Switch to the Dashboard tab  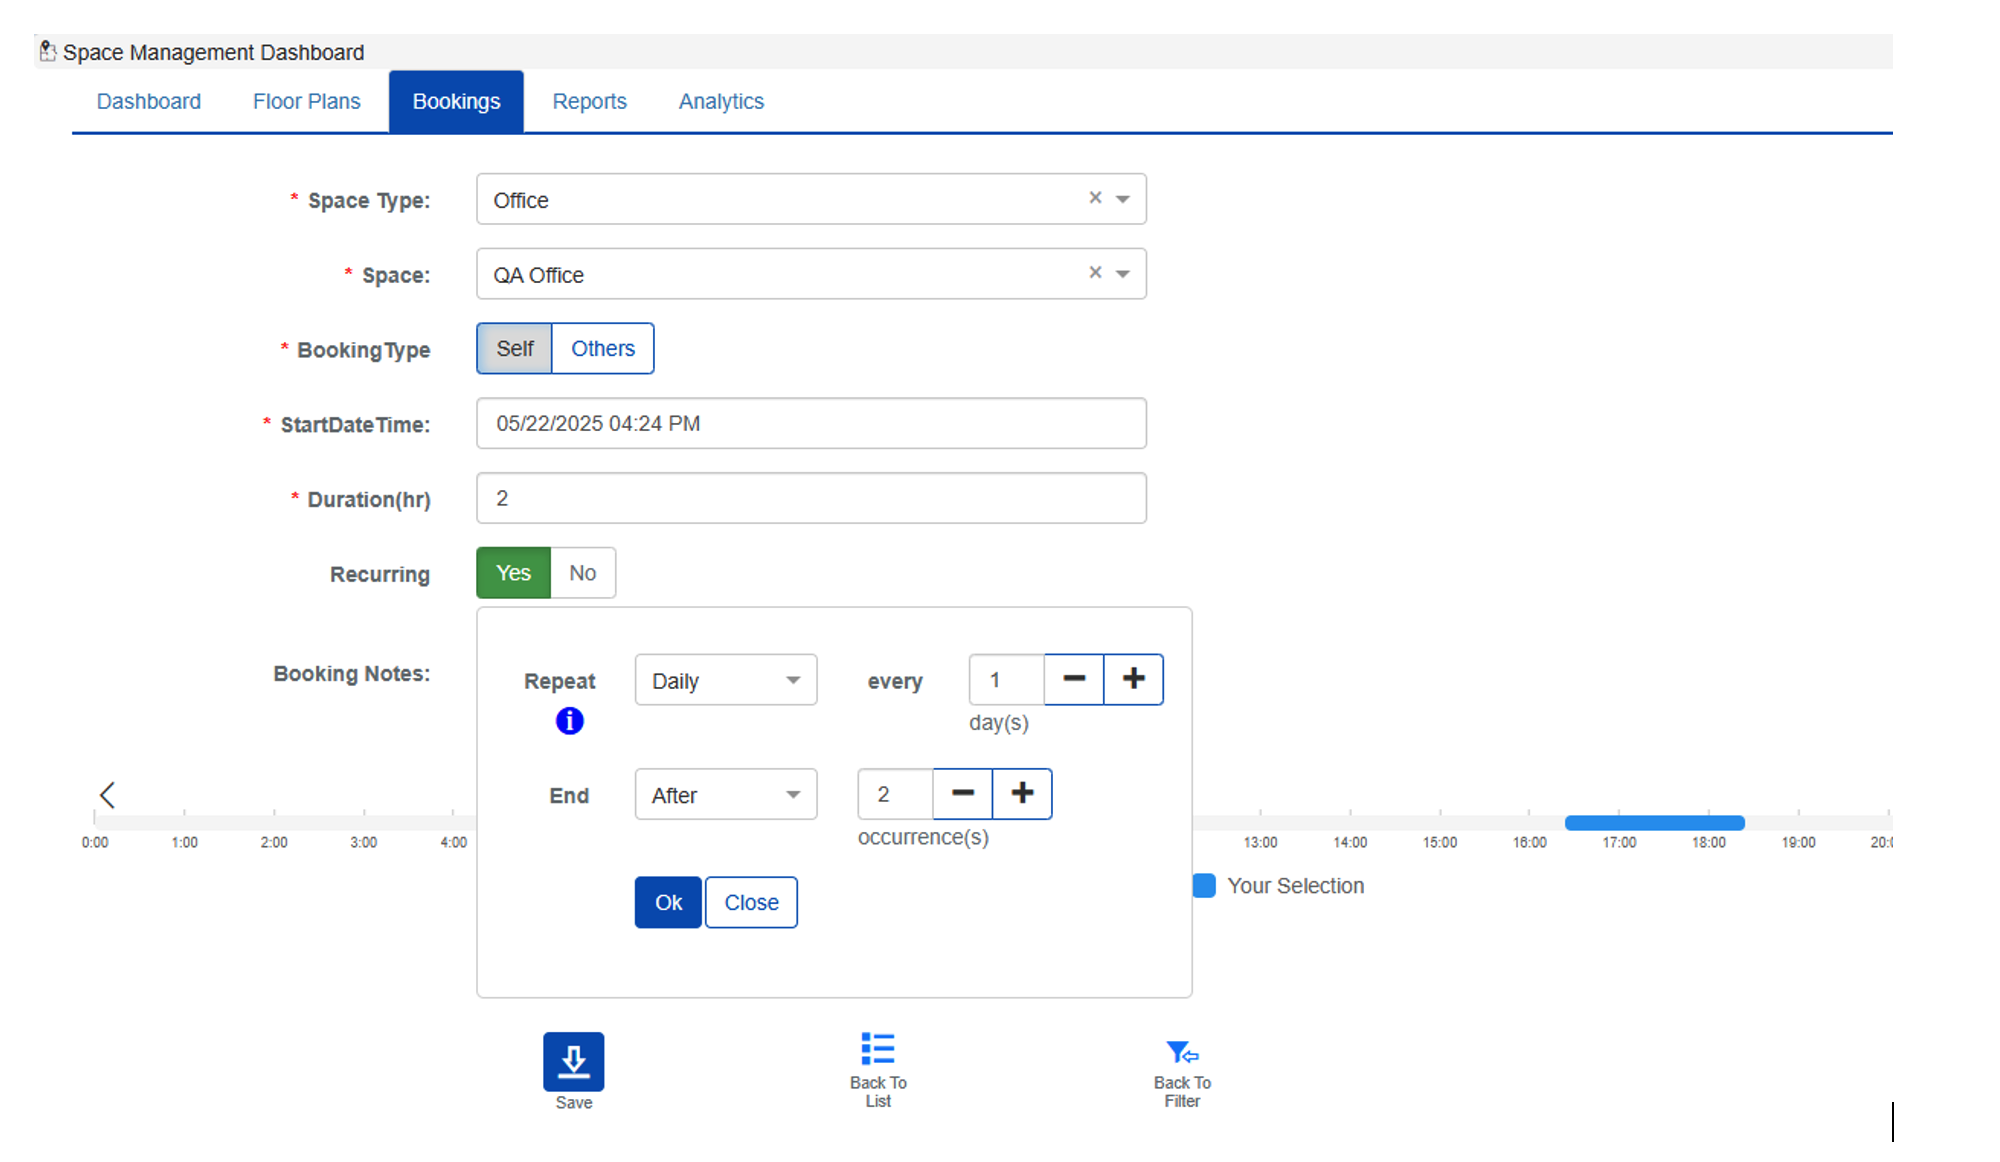149,101
